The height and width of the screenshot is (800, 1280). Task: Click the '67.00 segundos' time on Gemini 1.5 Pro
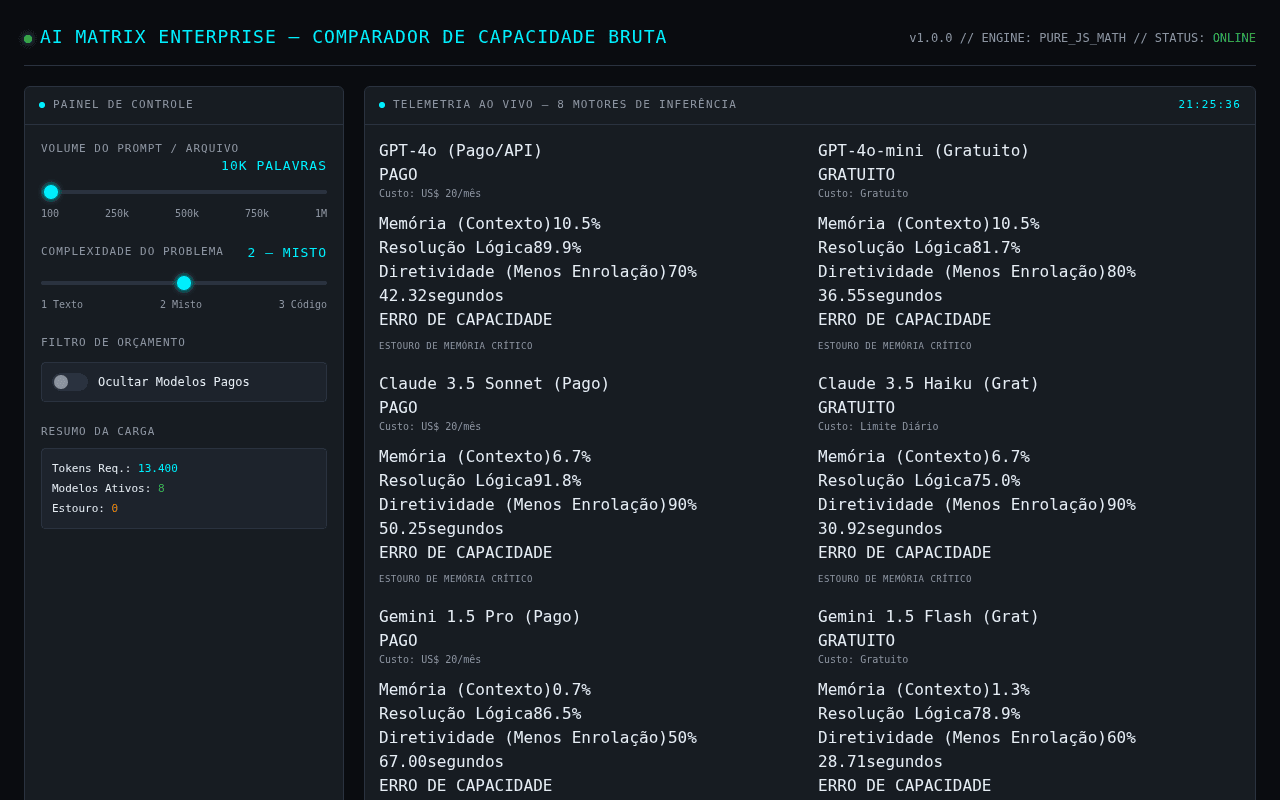click(441, 762)
